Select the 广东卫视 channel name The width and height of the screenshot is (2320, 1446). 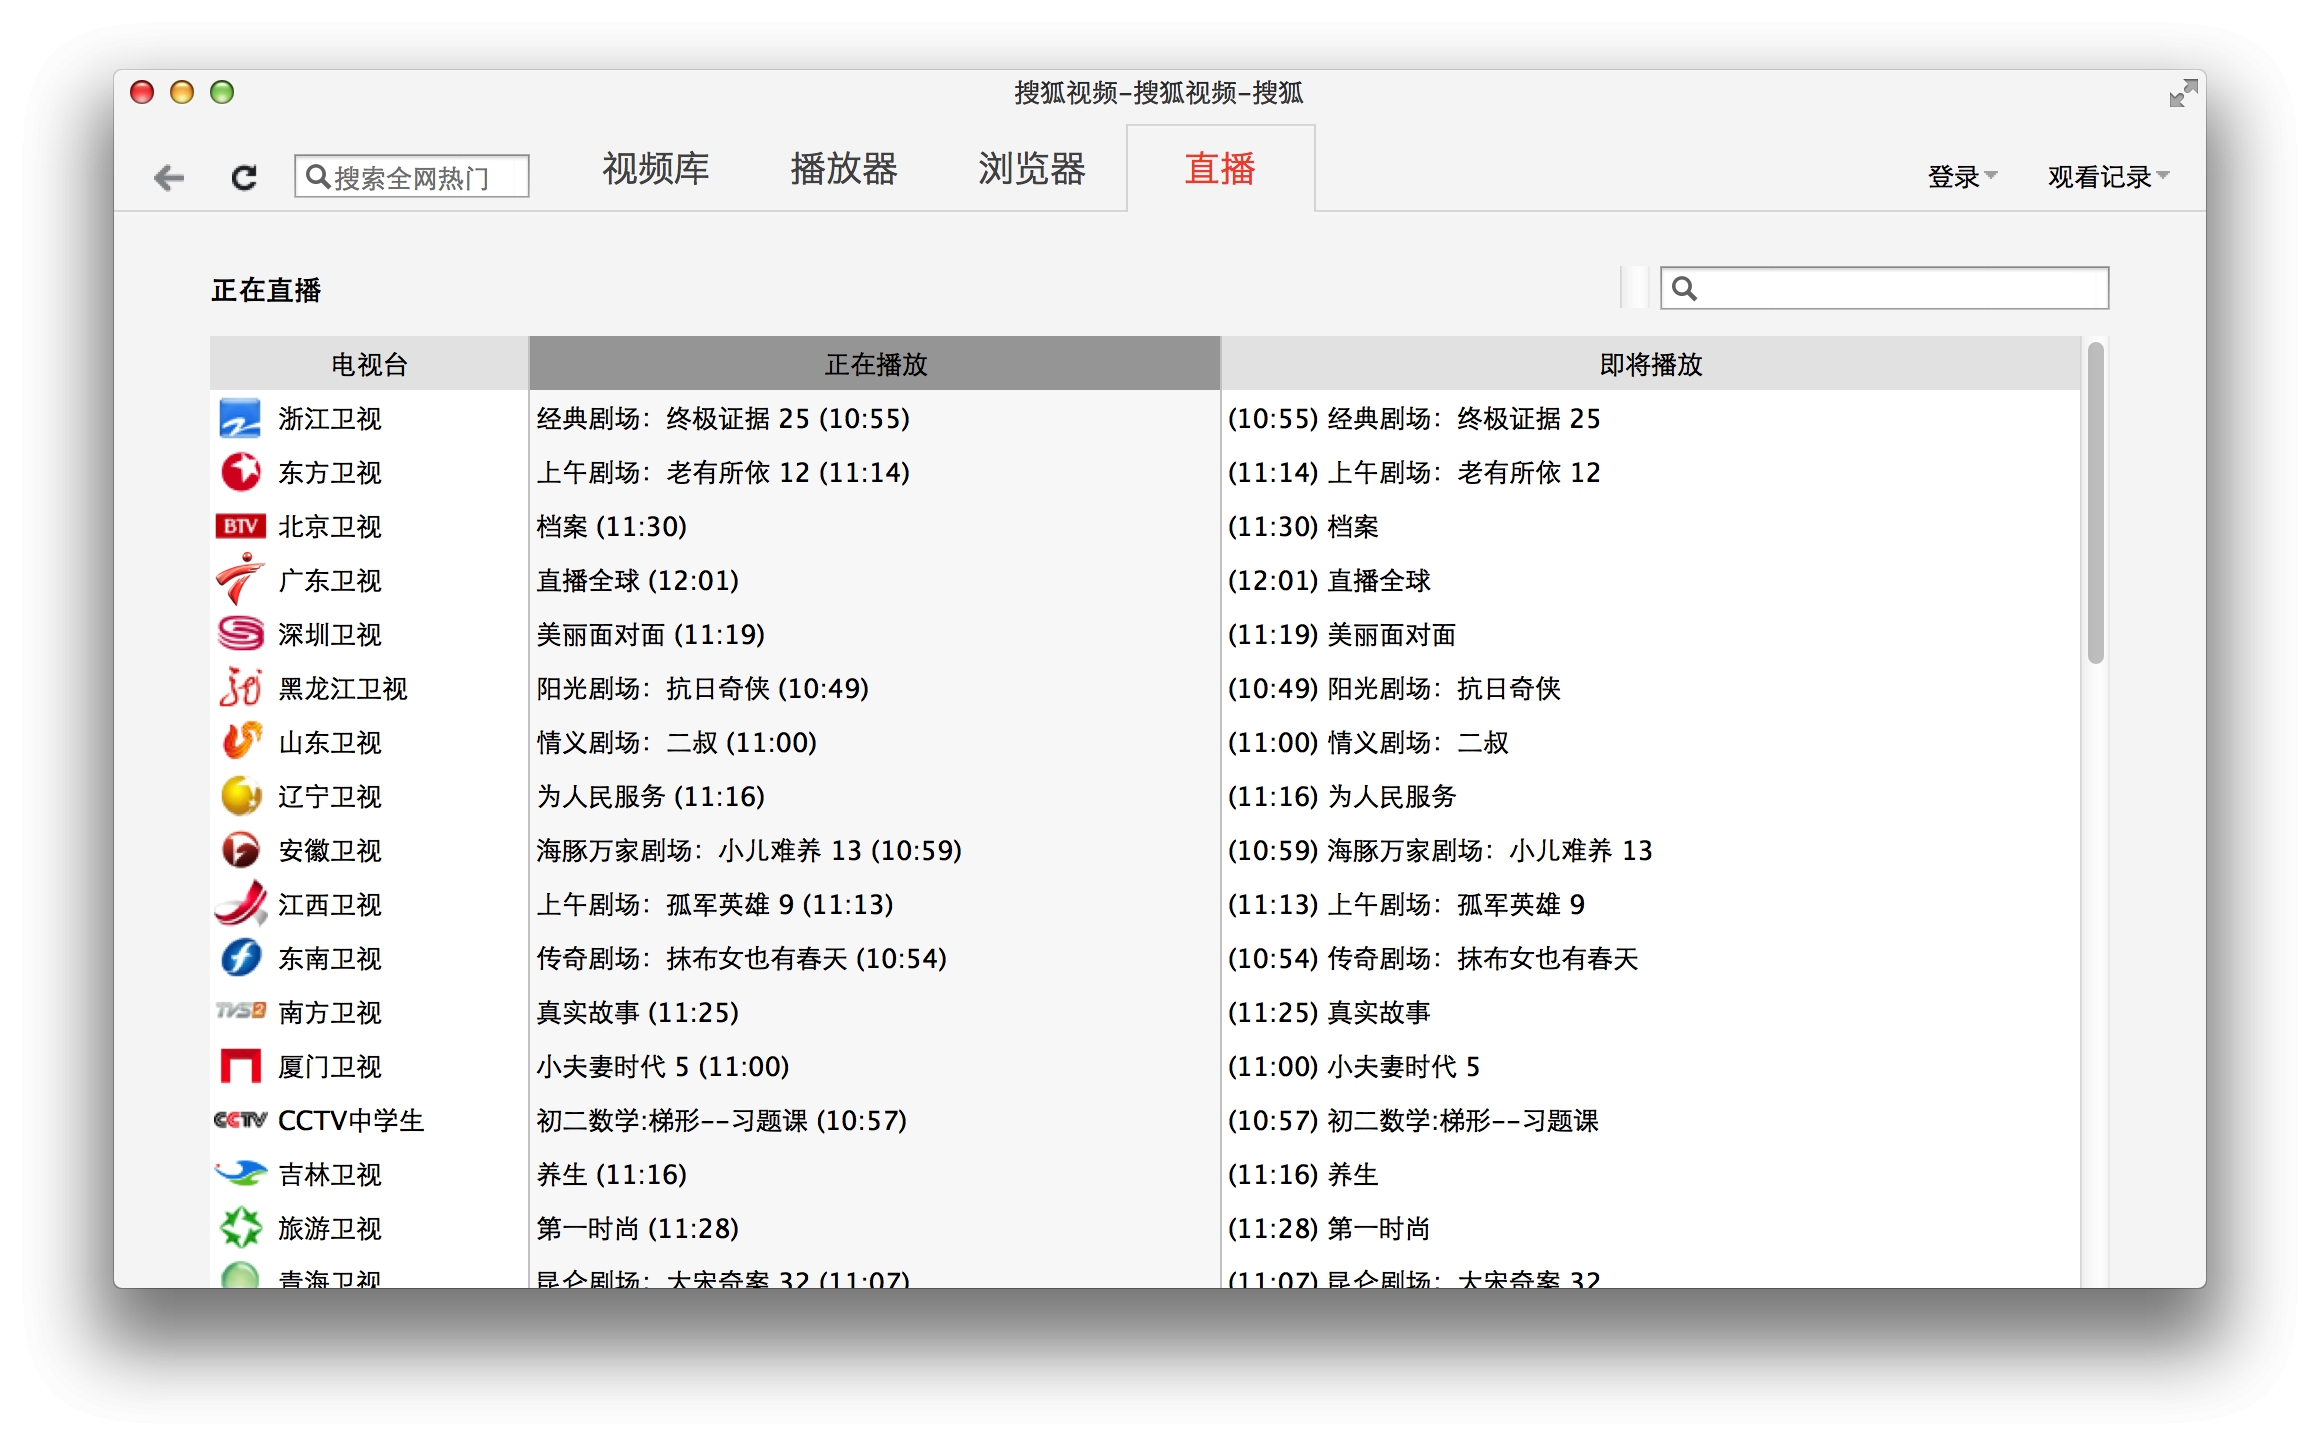(329, 581)
